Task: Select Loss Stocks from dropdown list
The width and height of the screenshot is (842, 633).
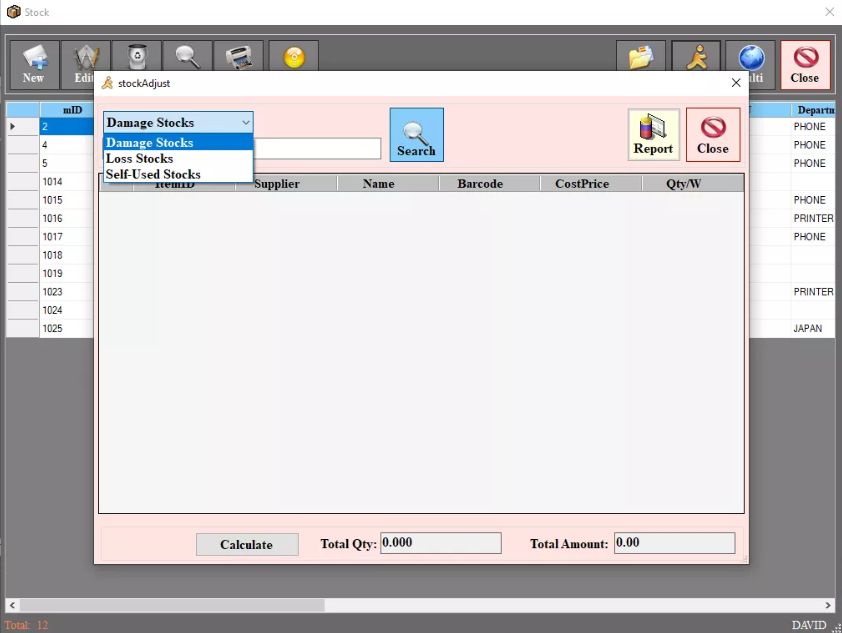Action: pyautogui.click(x=140, y=158)
